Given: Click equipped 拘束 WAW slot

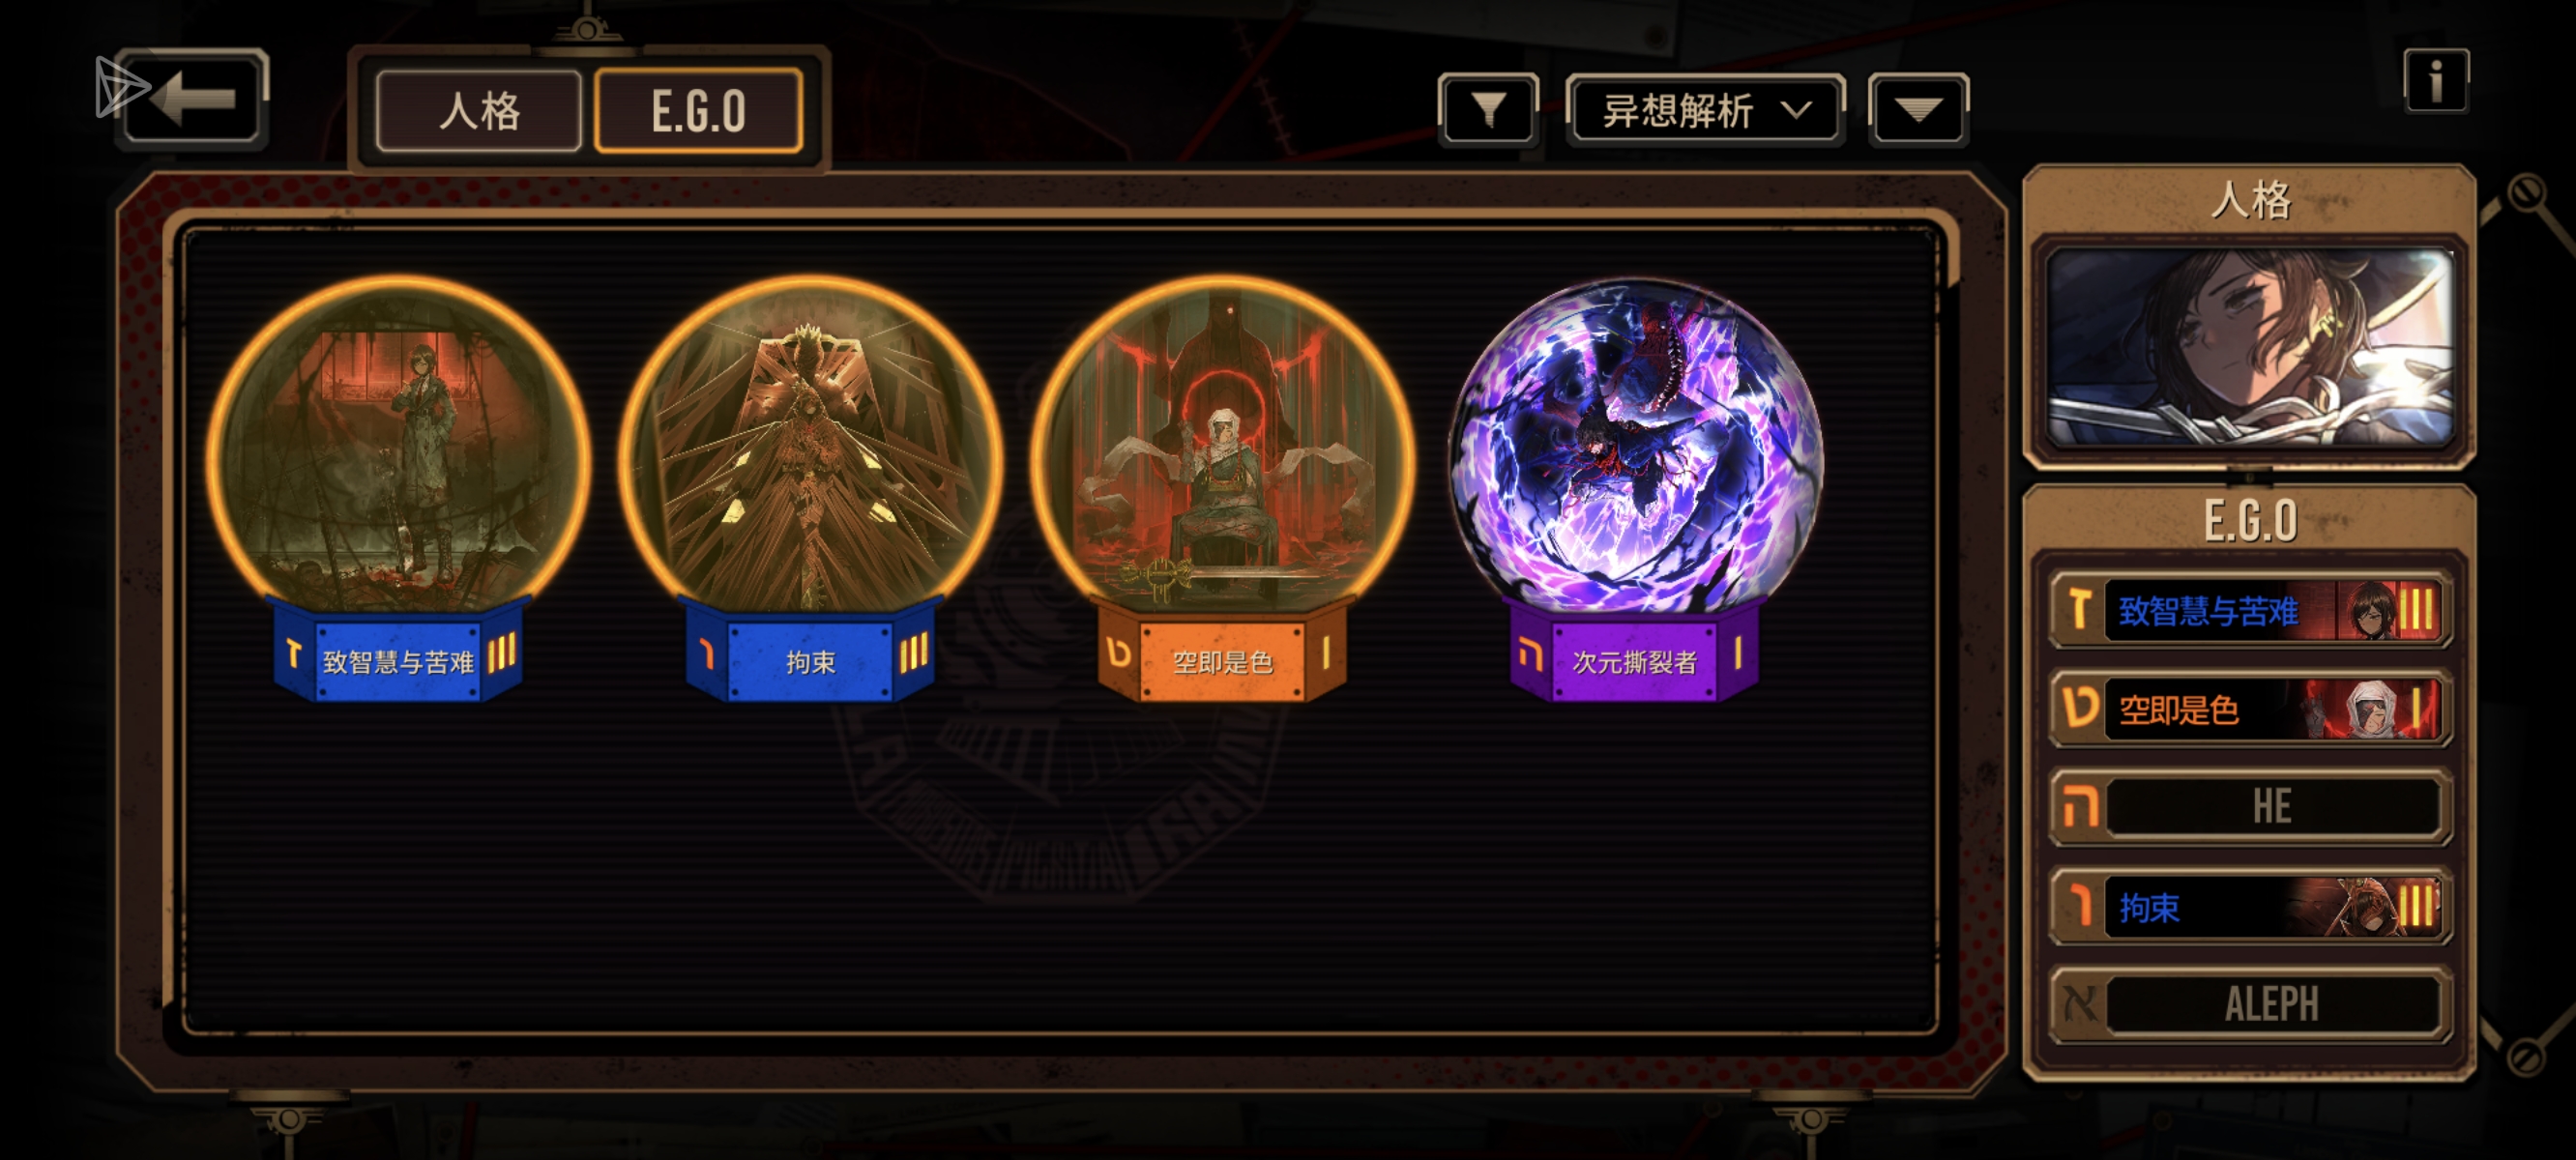Looking at the screenshot, I should click(x=2250, y=907).
